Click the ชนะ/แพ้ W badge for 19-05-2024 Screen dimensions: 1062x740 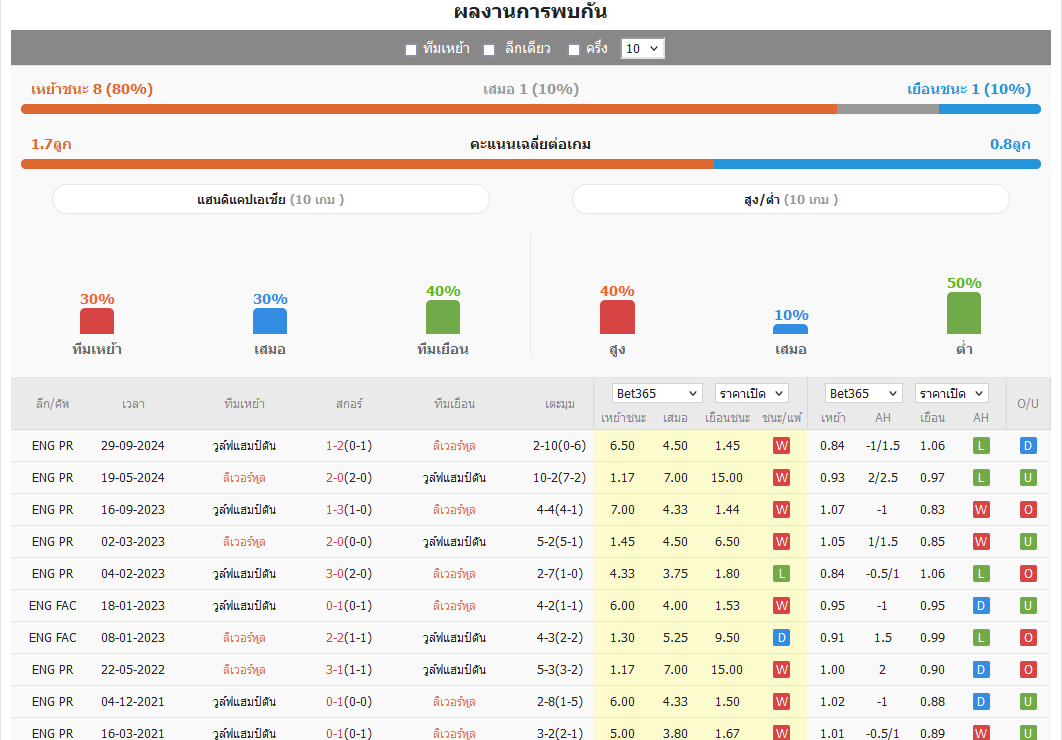782,477
